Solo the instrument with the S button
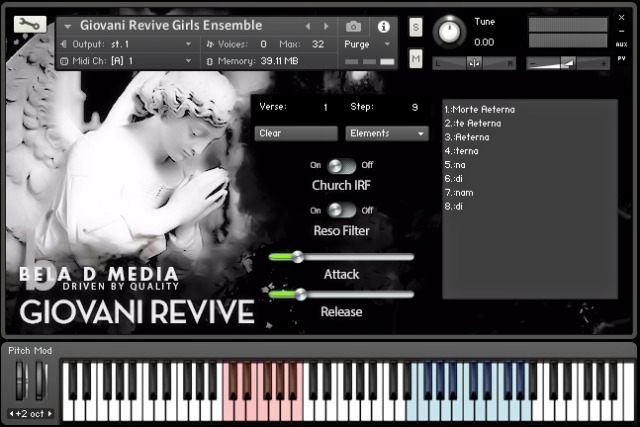Viewport: 640px width, 427px height. pos(416,27)
